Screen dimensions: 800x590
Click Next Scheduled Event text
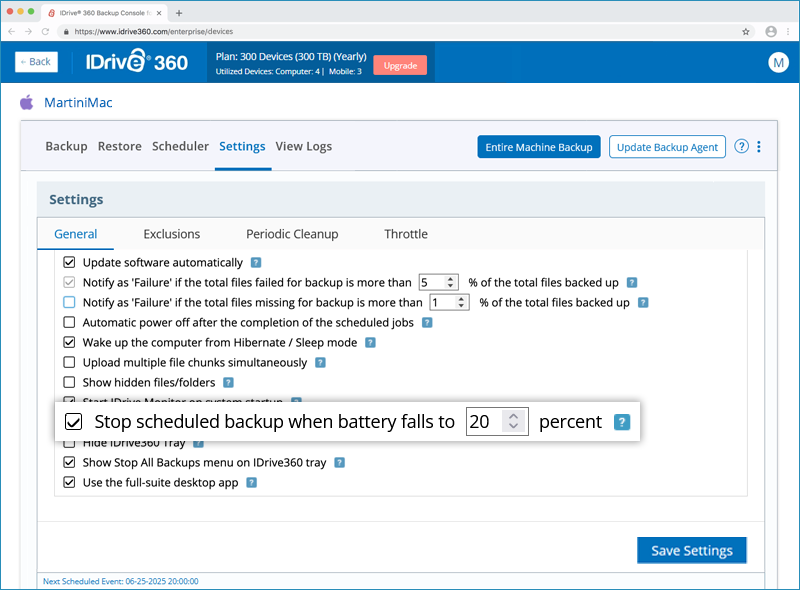(121, 581)
